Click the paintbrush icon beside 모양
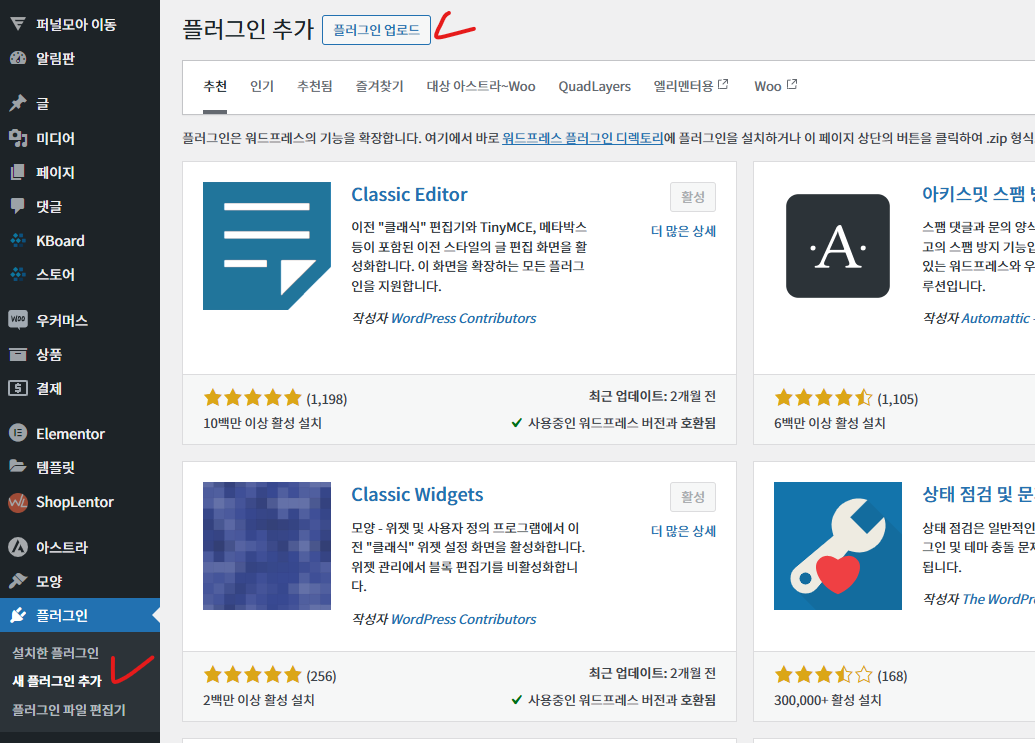This screenshot has height=743, width=1035. (18, 581)
